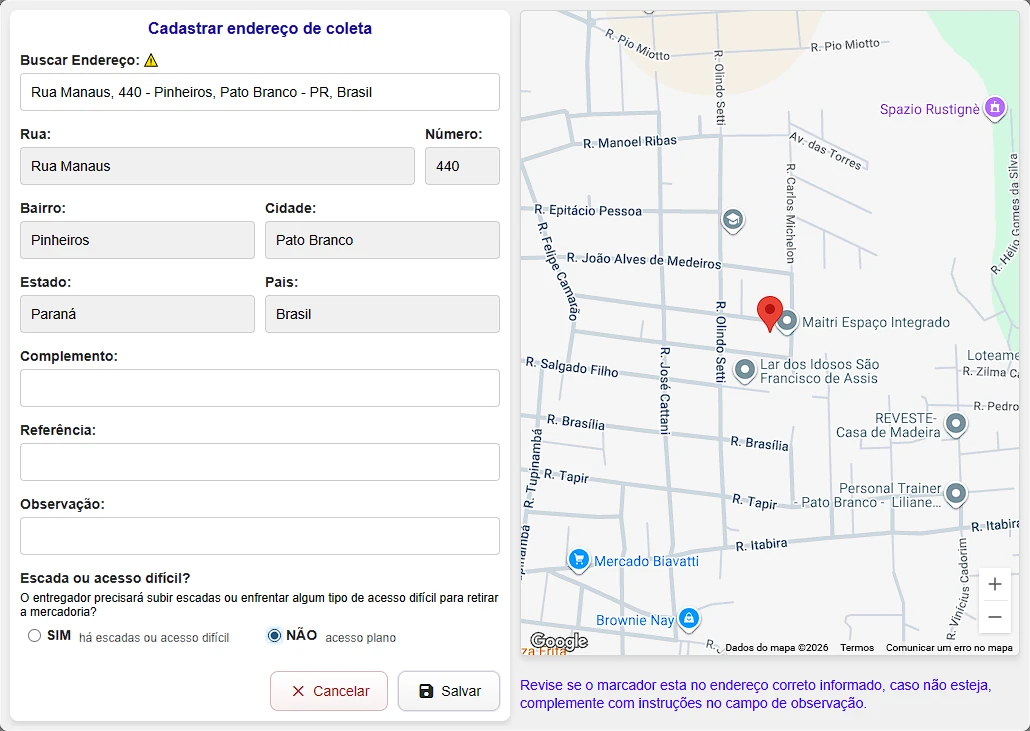
Task: Click Buscar Endereço search field
Action: click(x=259, y=92)
